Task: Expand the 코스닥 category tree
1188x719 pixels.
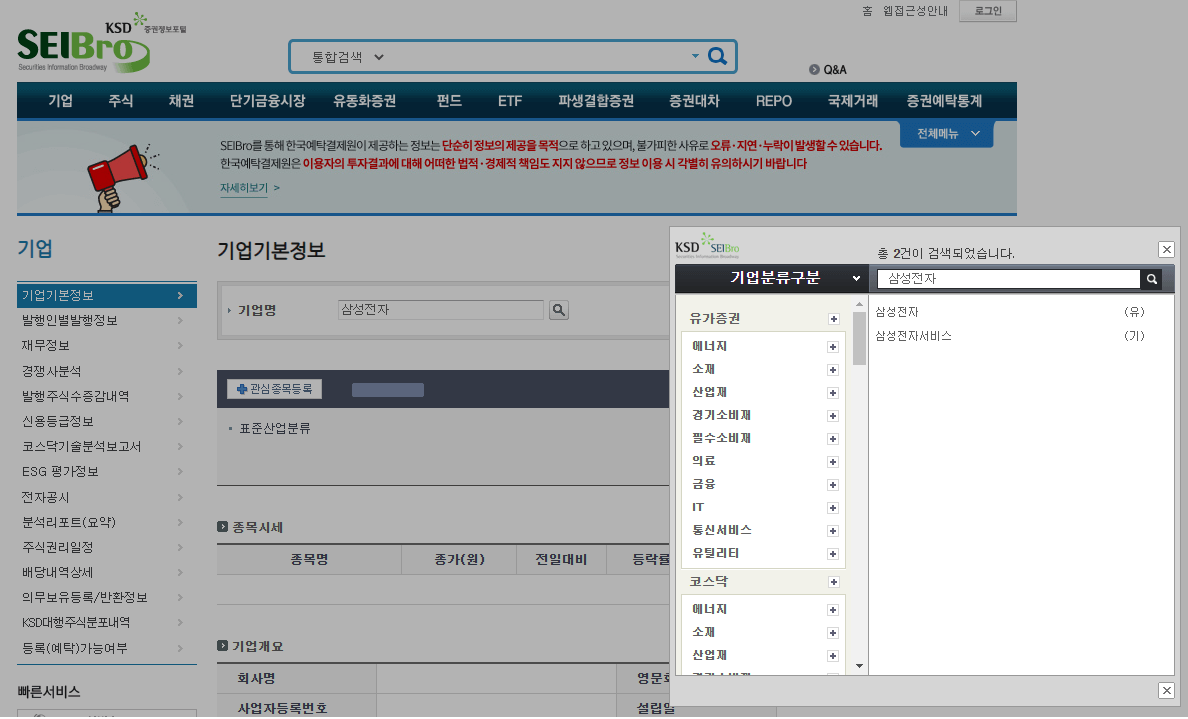Action: coord(833,581)
